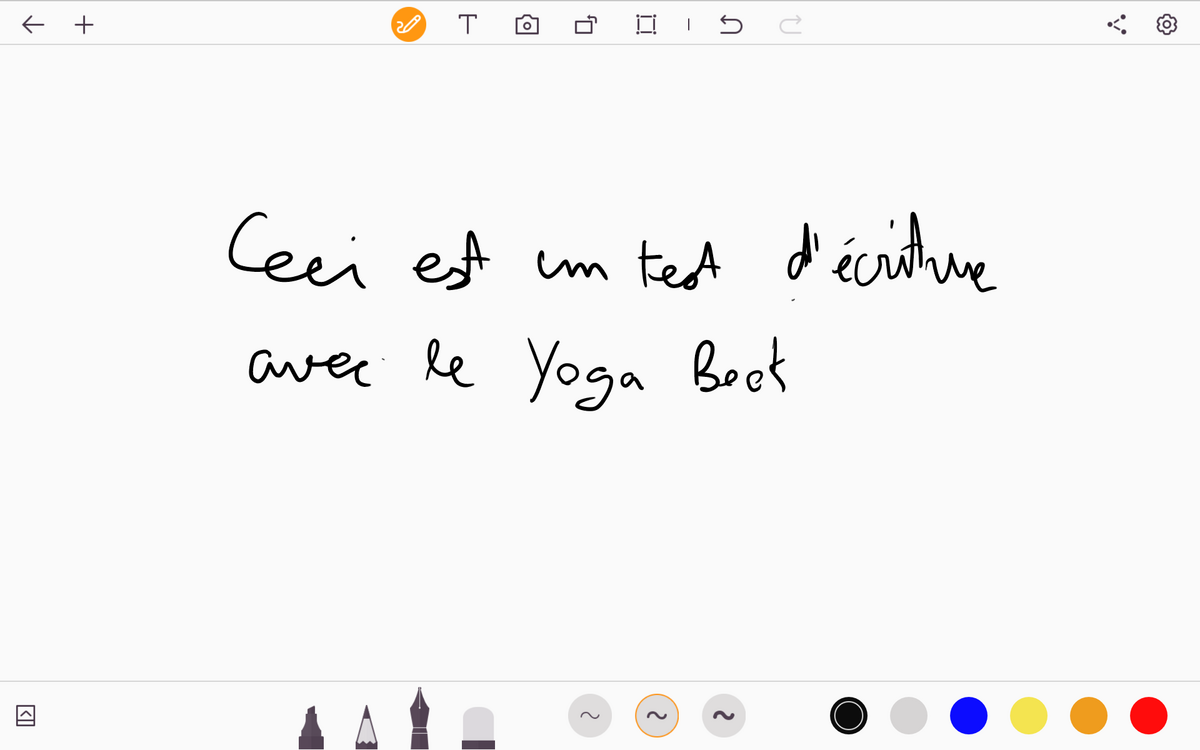This screenshot has width=1200, height=750.
Task: Set medium stroke thickness
Action: 657,715
